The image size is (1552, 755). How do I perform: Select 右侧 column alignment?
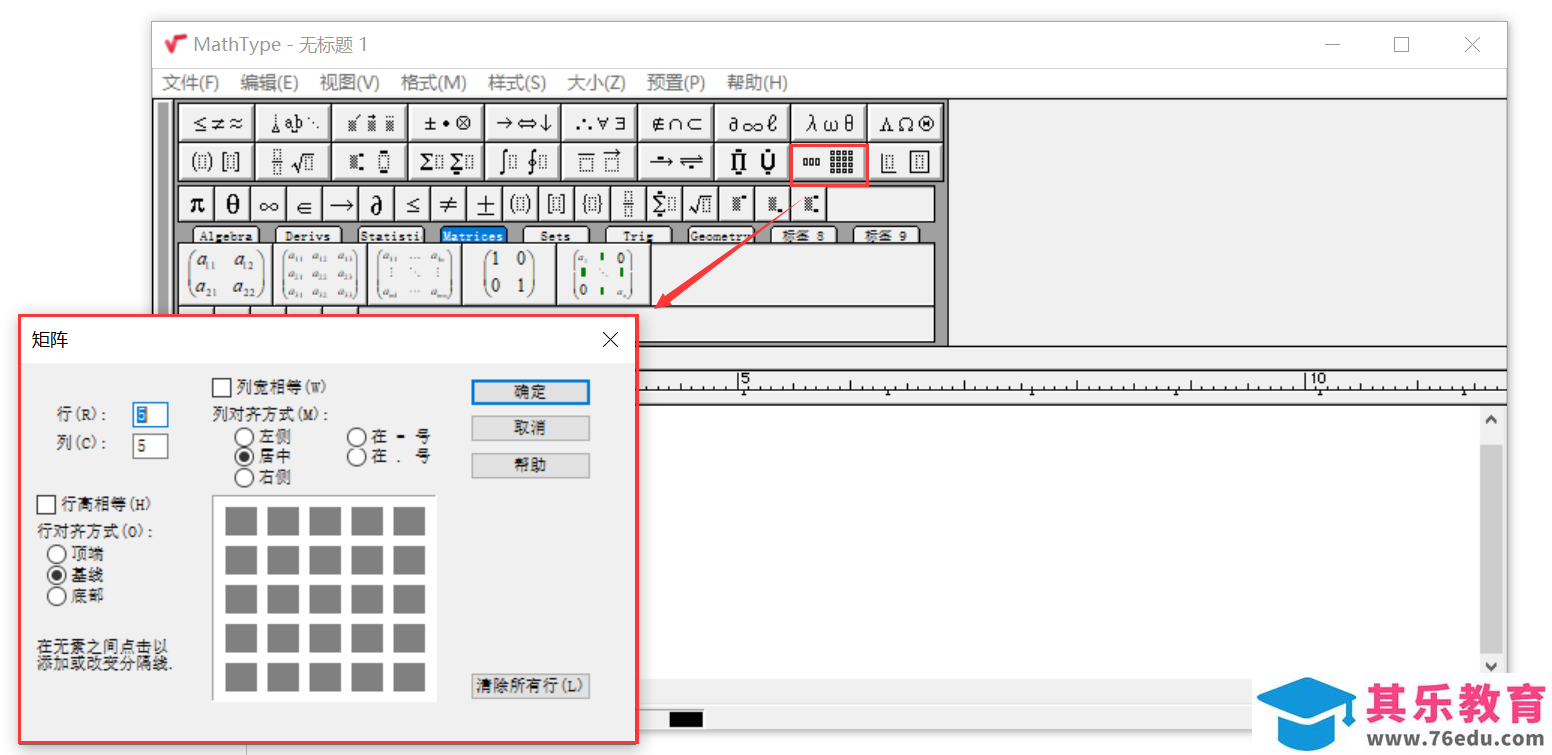pyautogui.click(x=244, y=477)
